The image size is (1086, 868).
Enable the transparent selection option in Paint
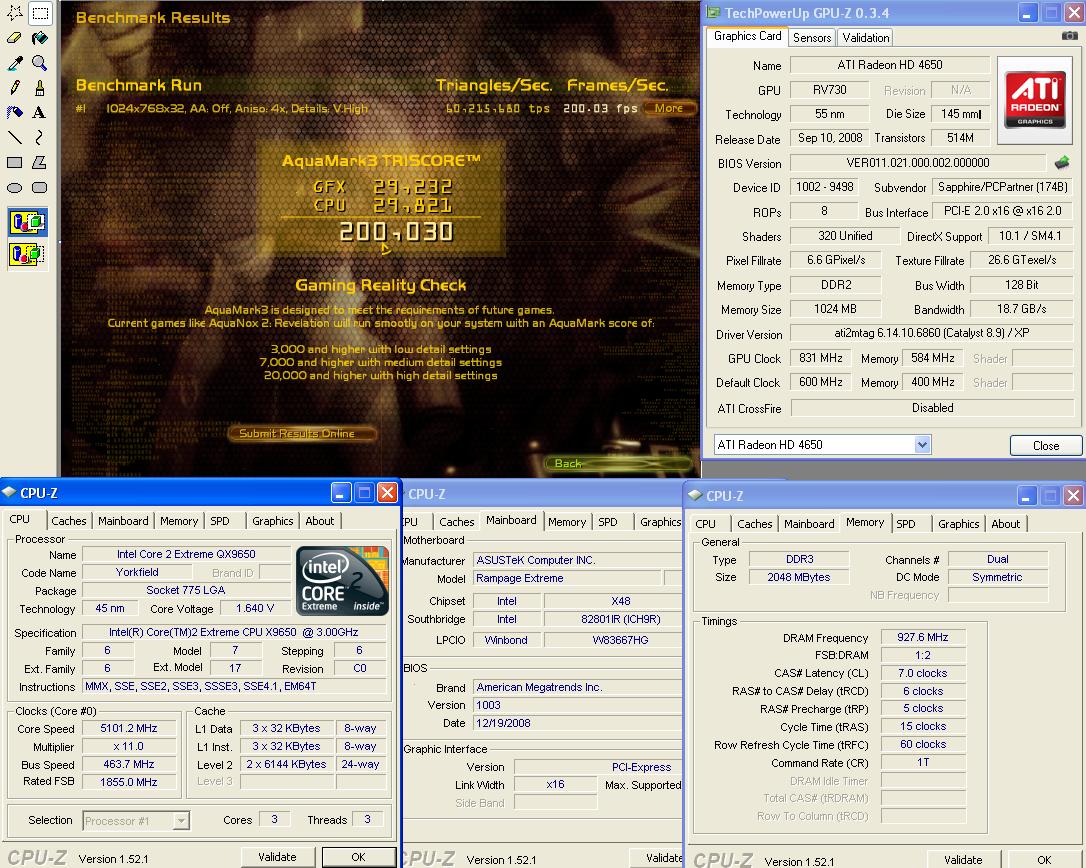pyautogui.click(x=28, y=254)
